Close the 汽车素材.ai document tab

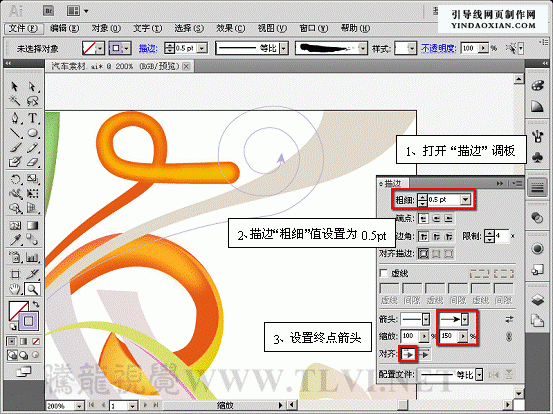pos(187,66)
